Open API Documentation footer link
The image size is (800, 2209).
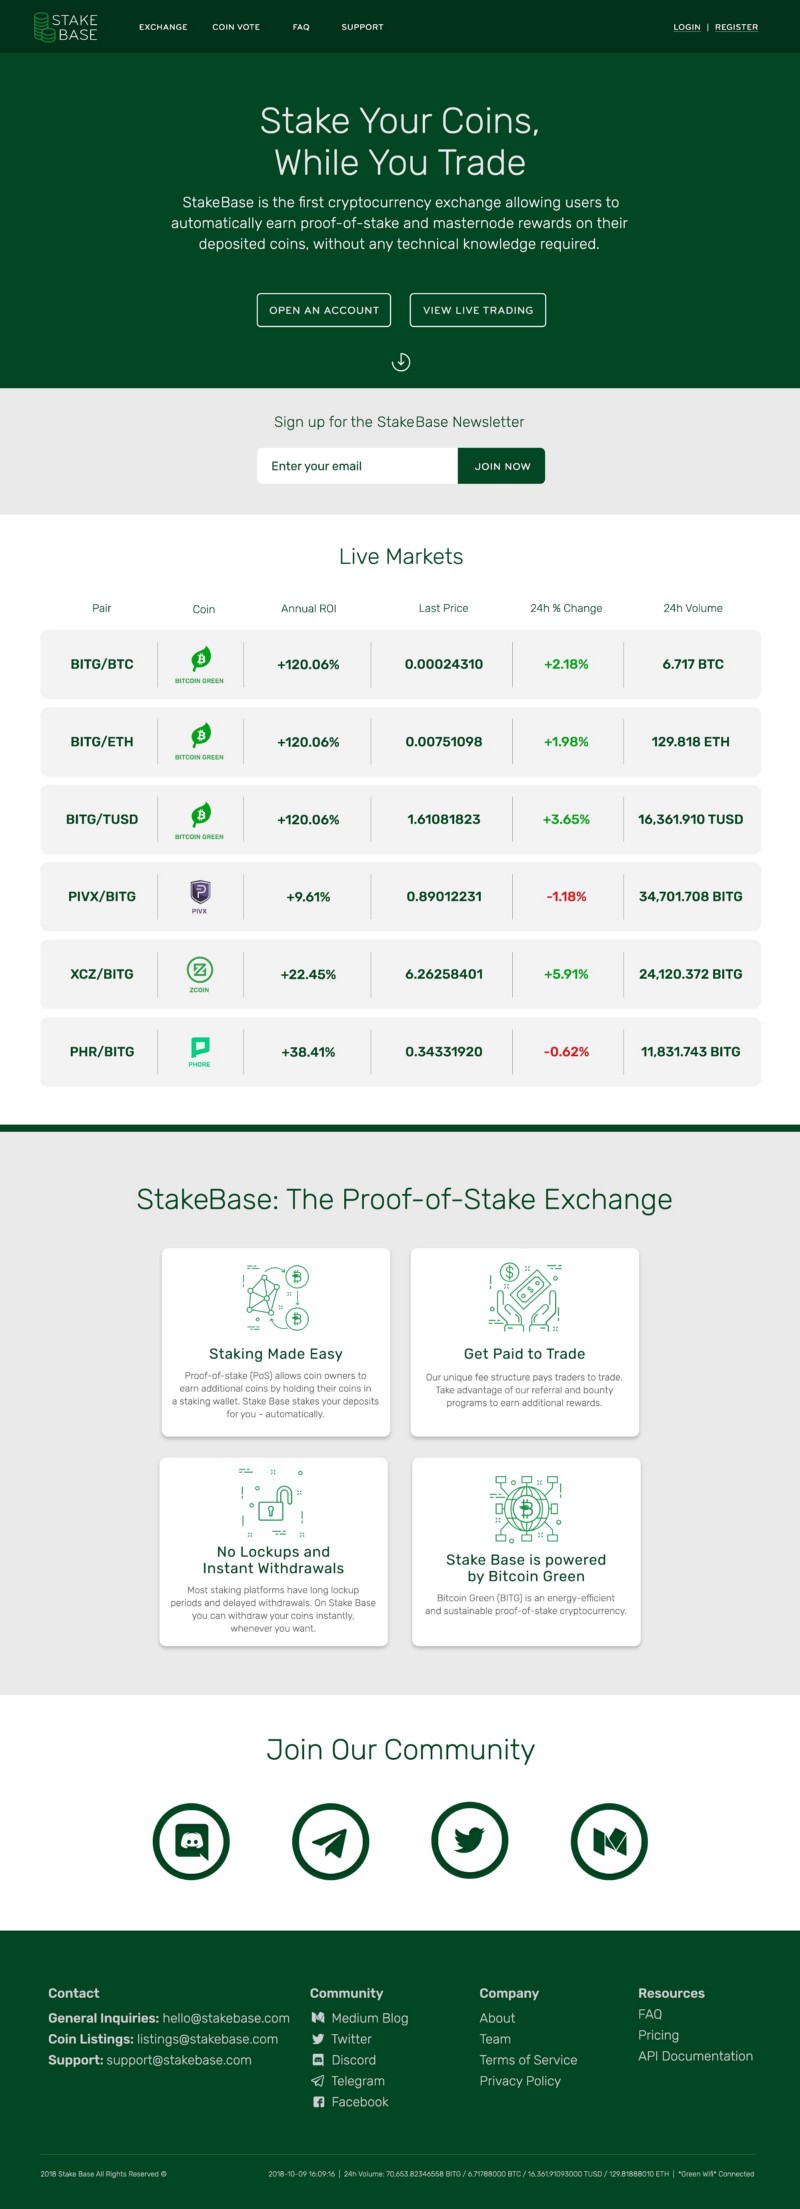(696, 2056)
